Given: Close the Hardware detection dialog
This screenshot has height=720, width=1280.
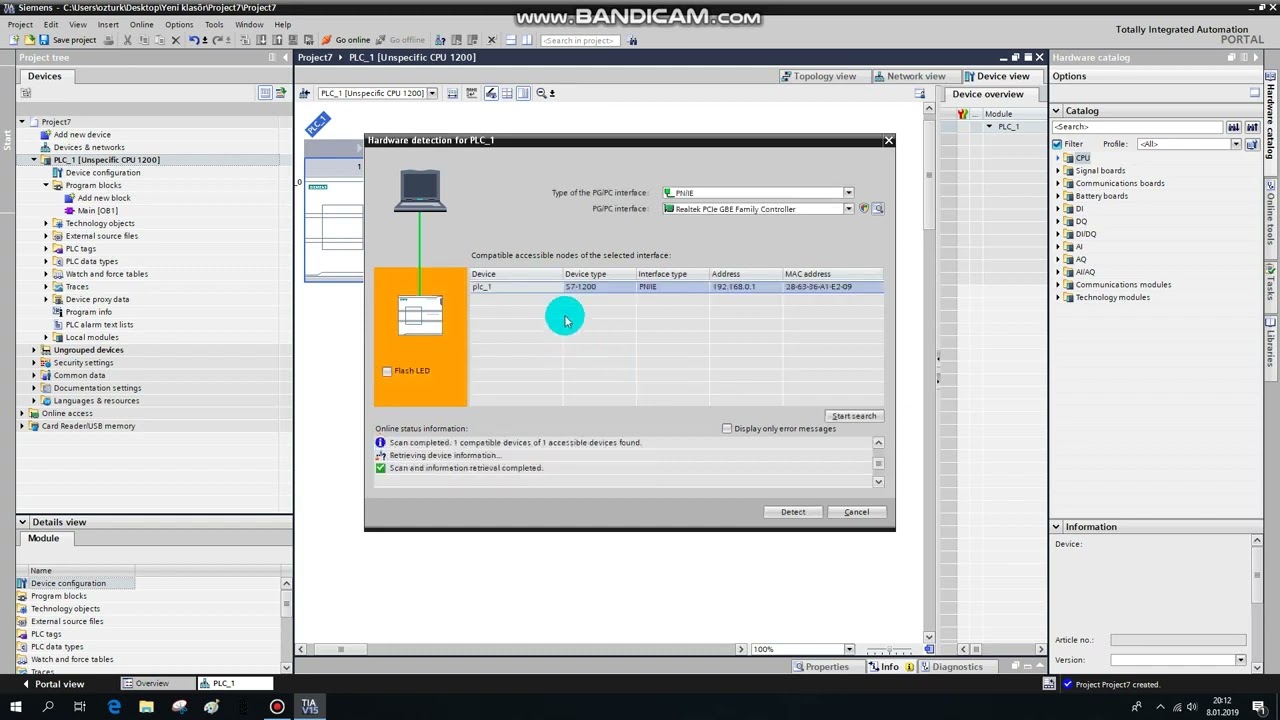Looking at the screenshot, I should (x=888, y=140).
